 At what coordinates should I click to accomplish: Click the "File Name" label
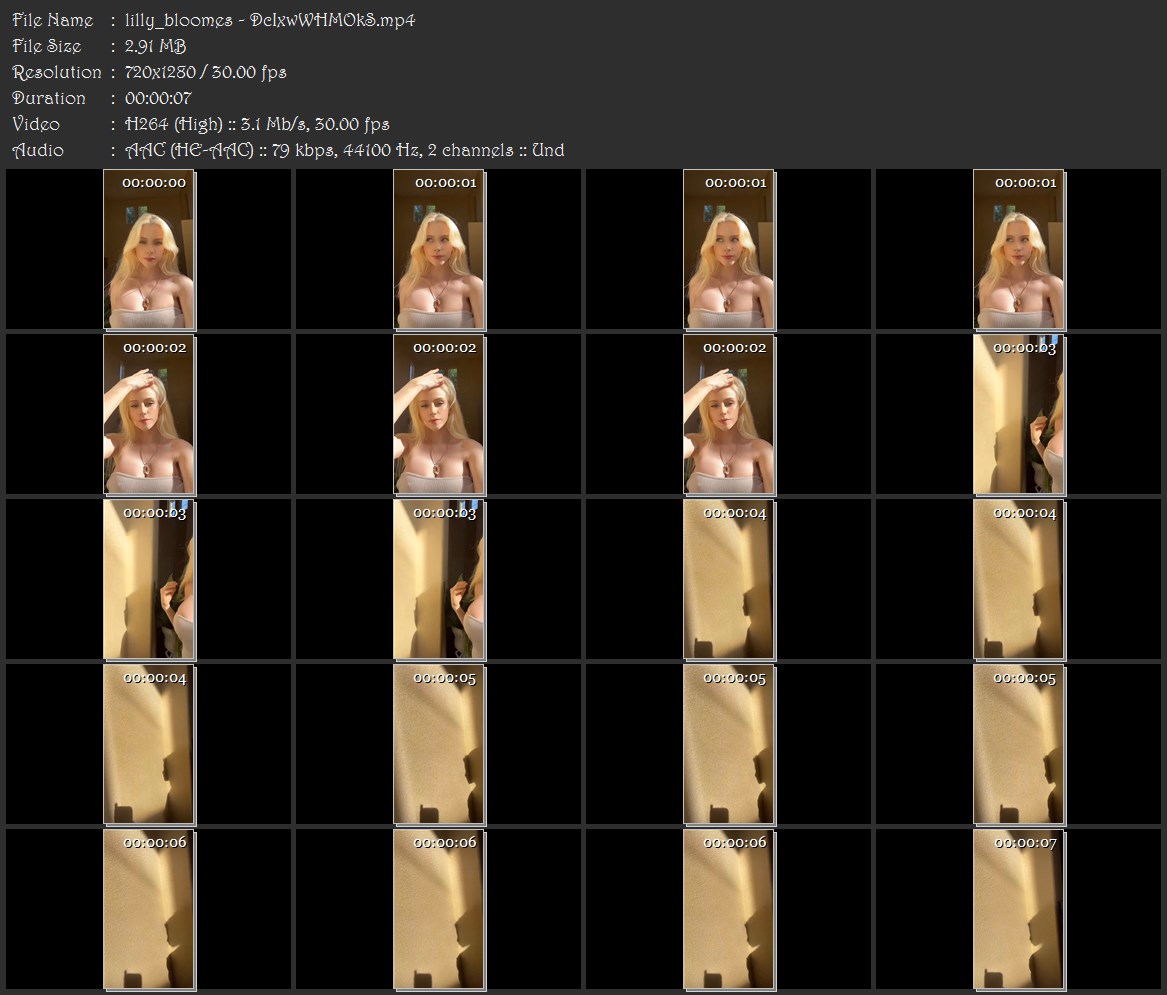(53, 20)
